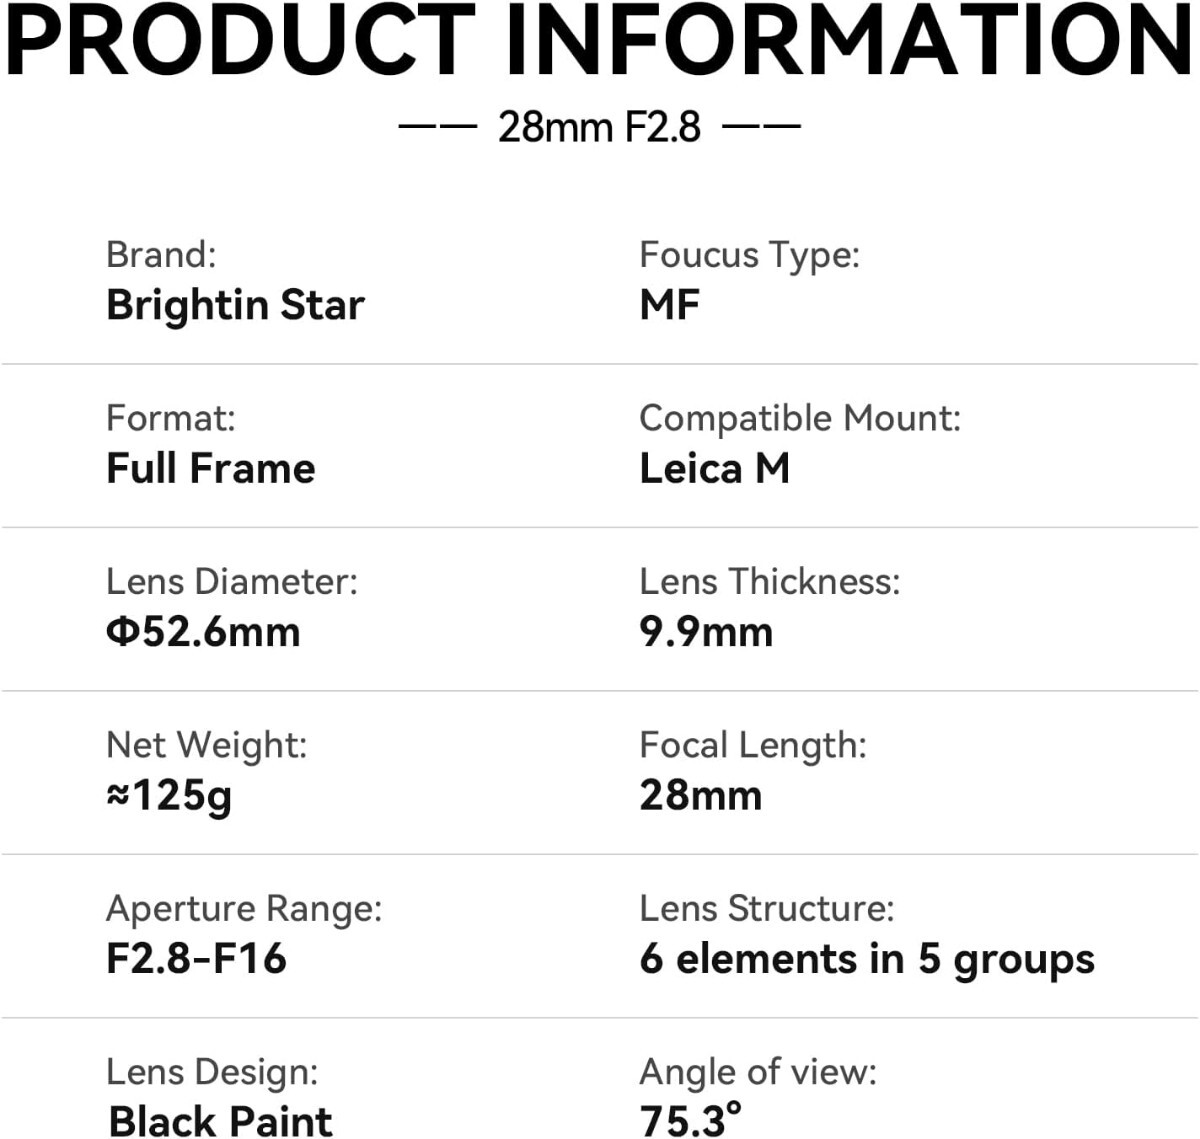This screenshot has width=1200, height=1139.
Task: Click the PRODUCT INFORMATION heading
Action: click(600, 40)
